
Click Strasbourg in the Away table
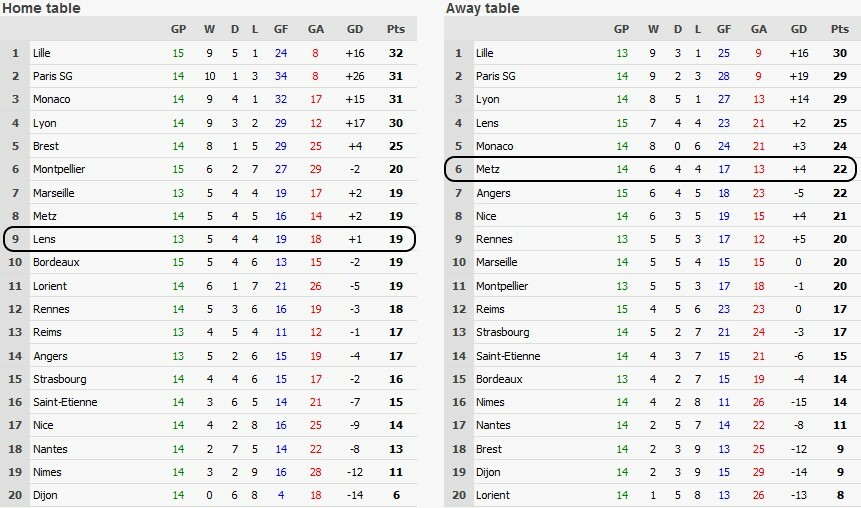coord(502,332)
